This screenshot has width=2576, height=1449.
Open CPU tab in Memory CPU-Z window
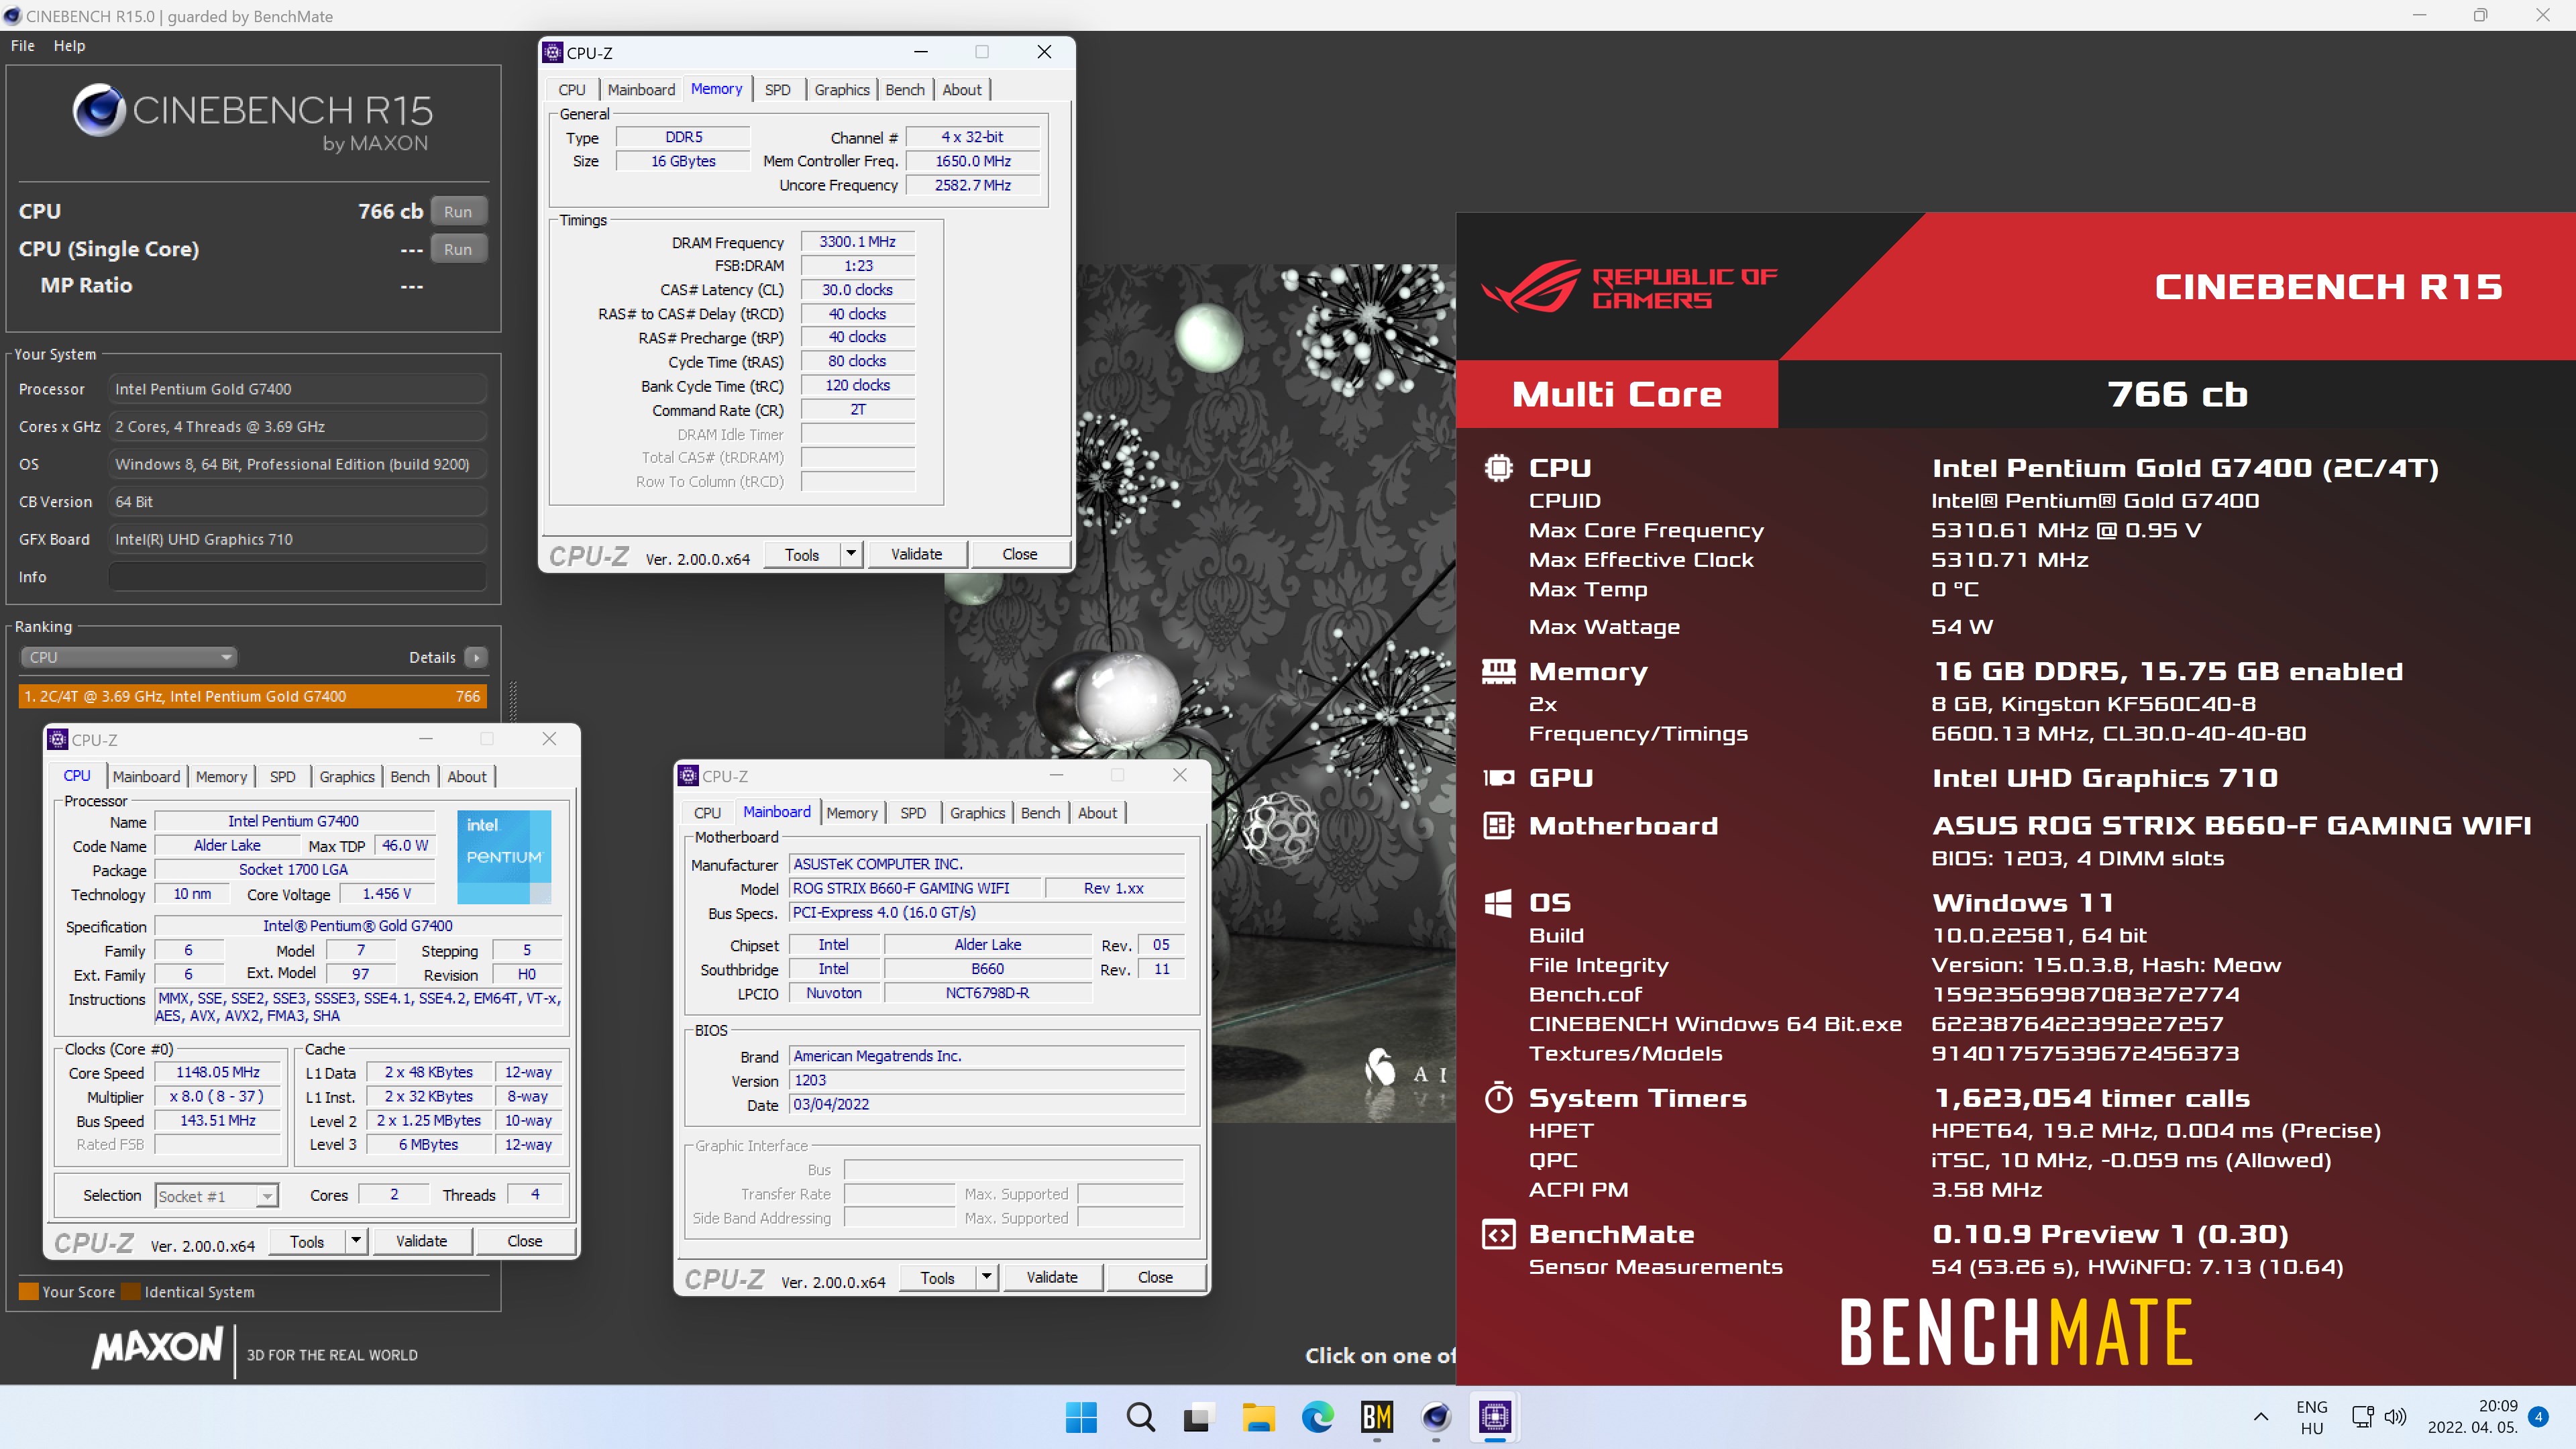coord(572,89)
